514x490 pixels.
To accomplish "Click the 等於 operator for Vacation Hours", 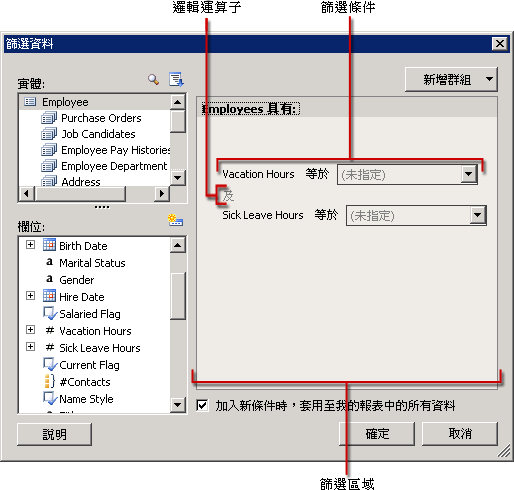I will tap(317, 174).
